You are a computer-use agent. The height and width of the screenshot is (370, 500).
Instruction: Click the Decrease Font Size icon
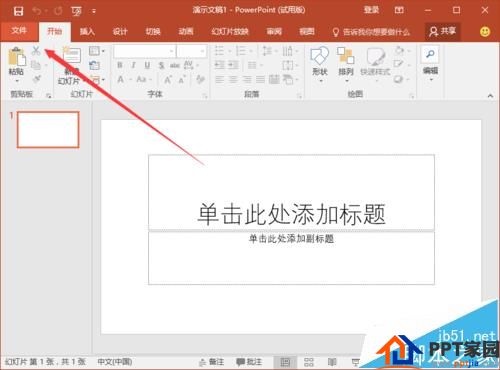click(182, 80)
